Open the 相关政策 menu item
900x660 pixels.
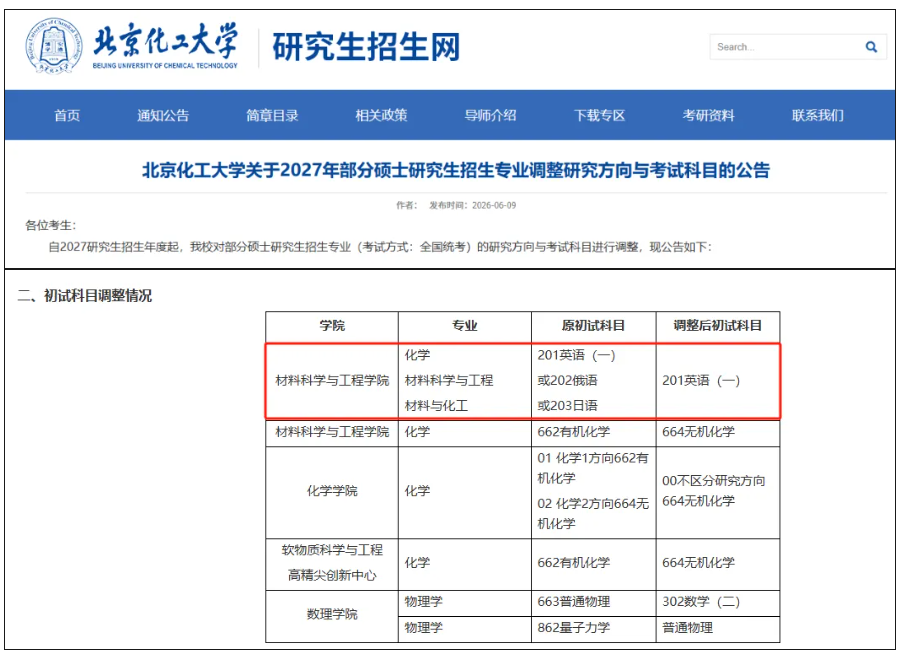point(381,115)
